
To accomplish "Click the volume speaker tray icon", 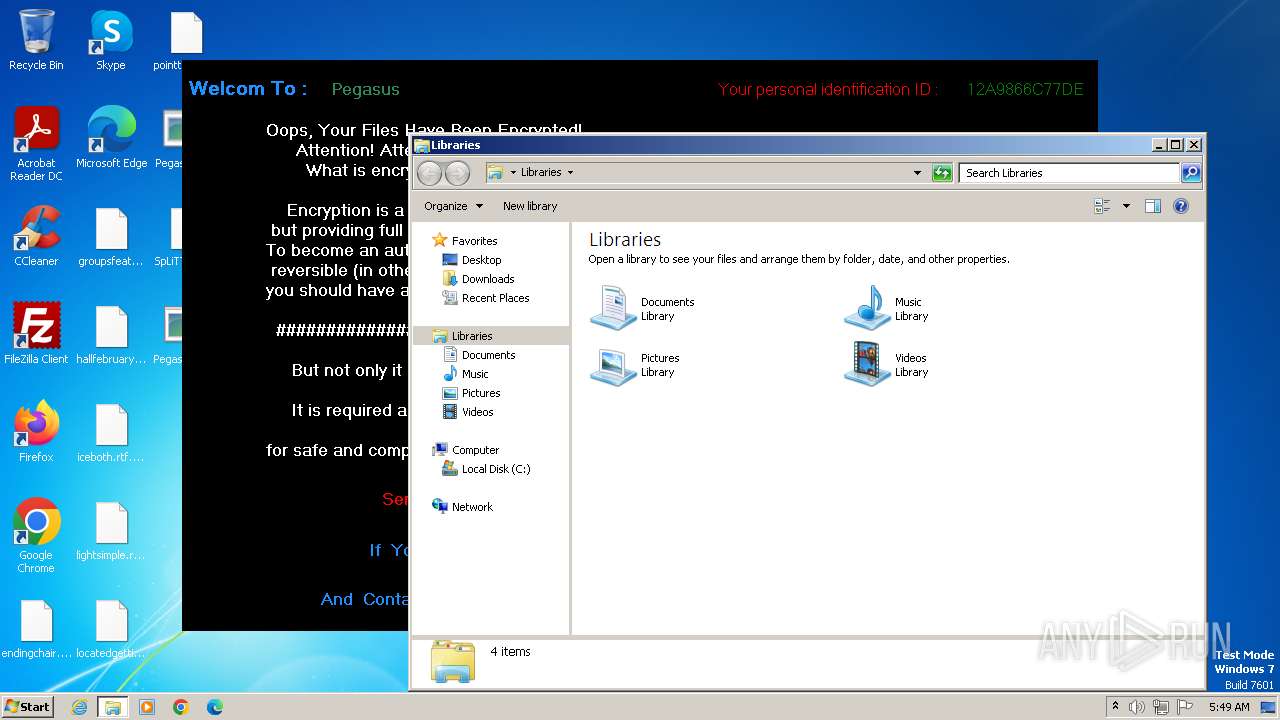I will pos(1137,707).
